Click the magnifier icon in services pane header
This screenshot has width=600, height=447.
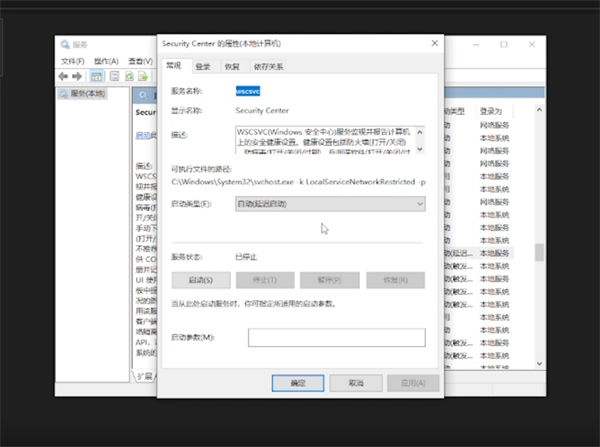click(143, 95)
